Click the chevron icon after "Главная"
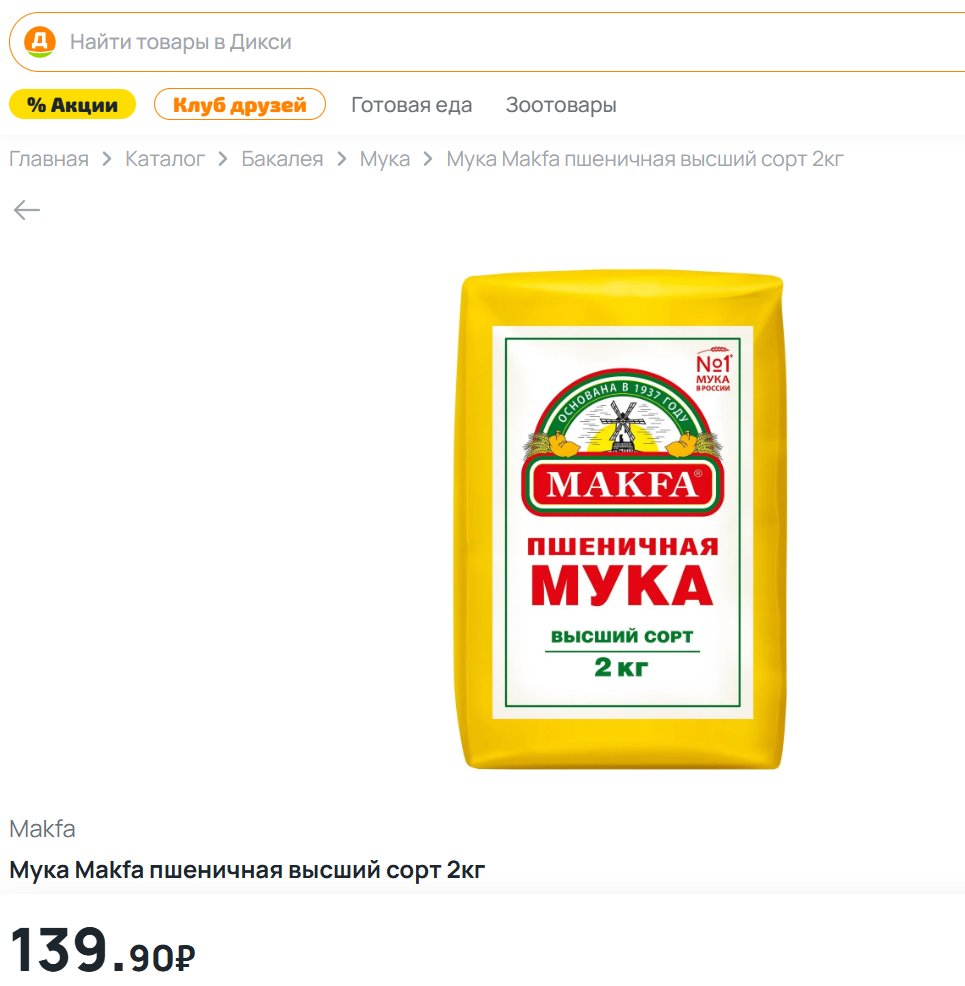965x986 pixels. (x=107, y=159)
